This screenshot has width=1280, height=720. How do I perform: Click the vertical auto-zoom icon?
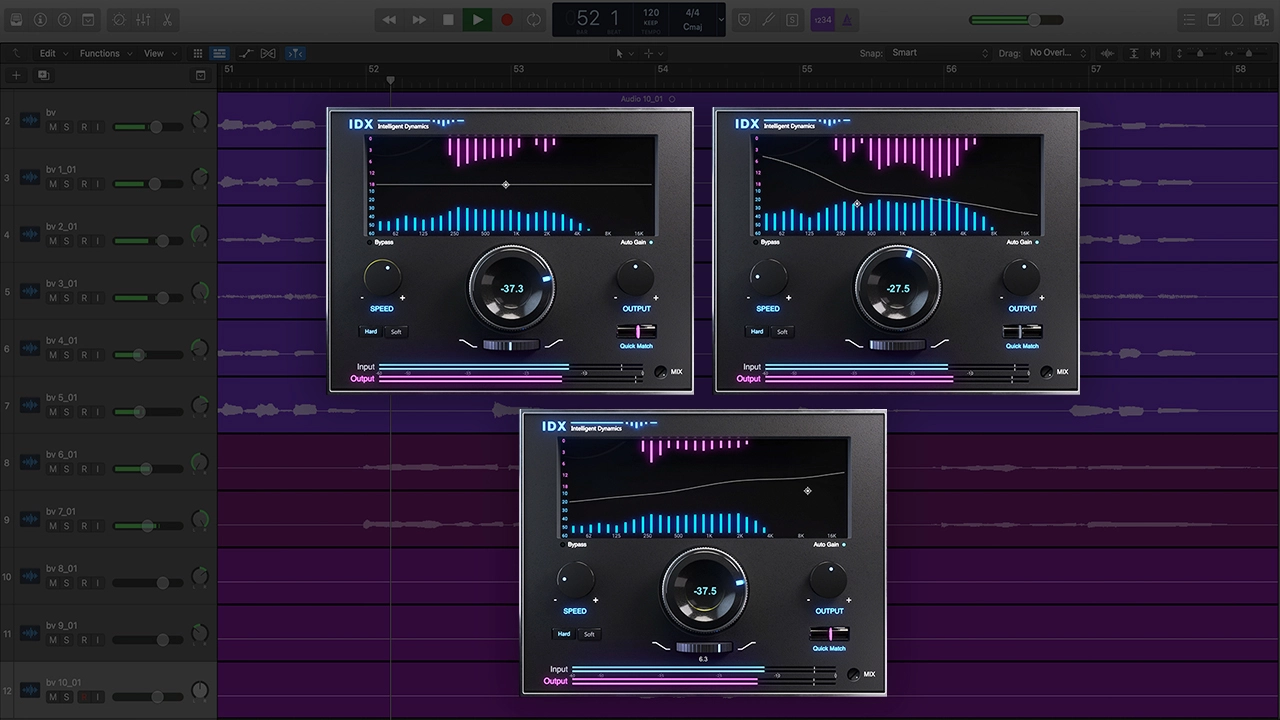1134,53
